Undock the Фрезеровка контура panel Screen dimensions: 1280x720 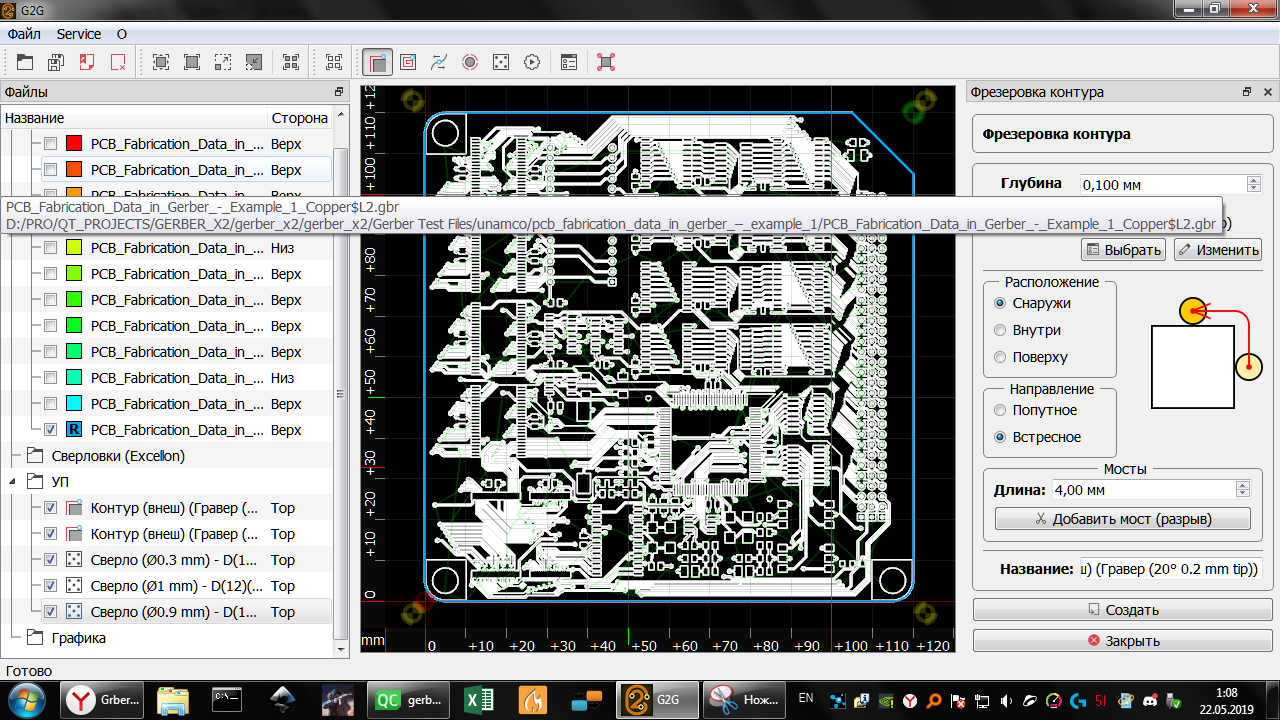[1248, 92]
